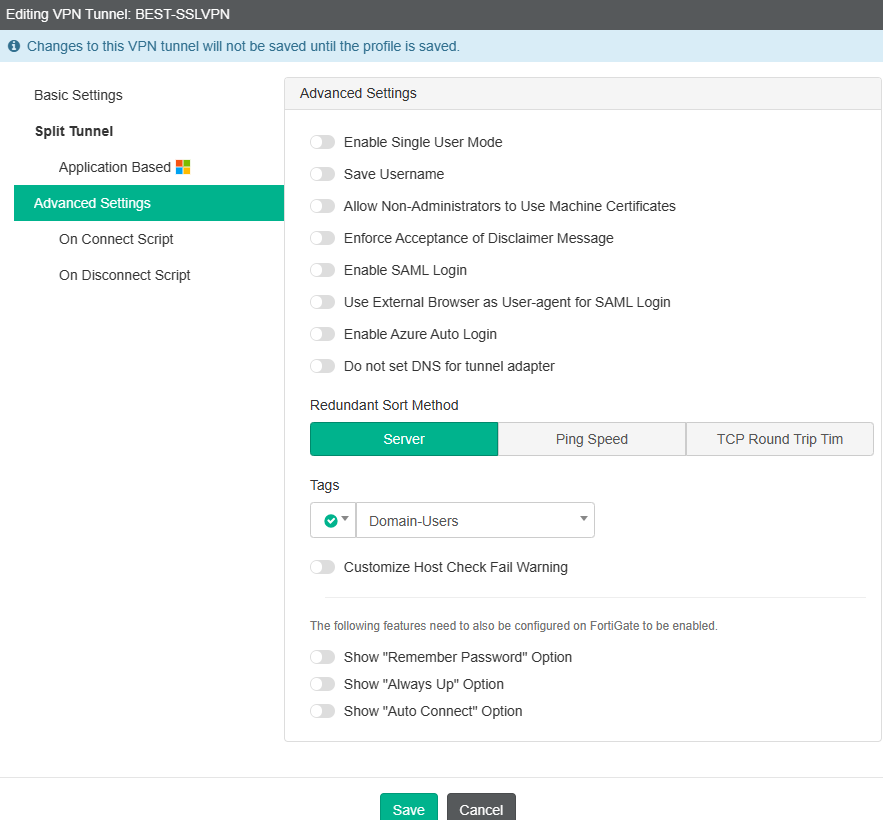Image resolution: width=883 pixels, height=820 pixels.
Task: Toggle Show "Remember Password" Option
Action: (322, 657)
